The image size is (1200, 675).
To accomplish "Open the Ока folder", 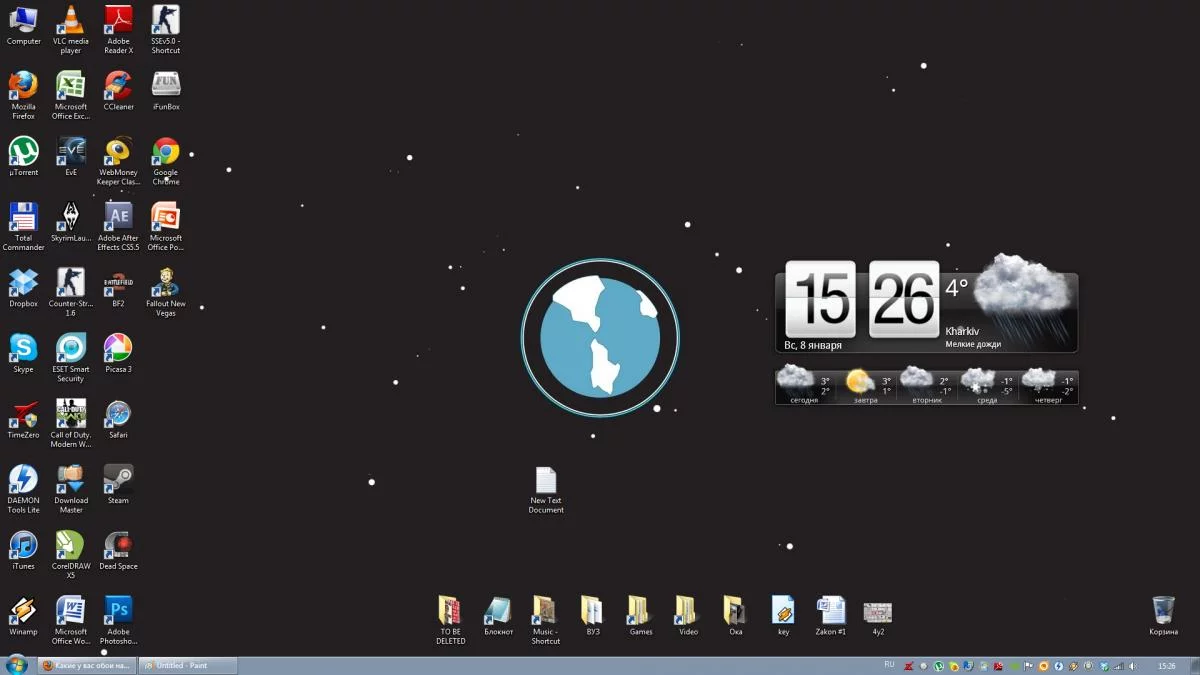I will pos(735,617).
